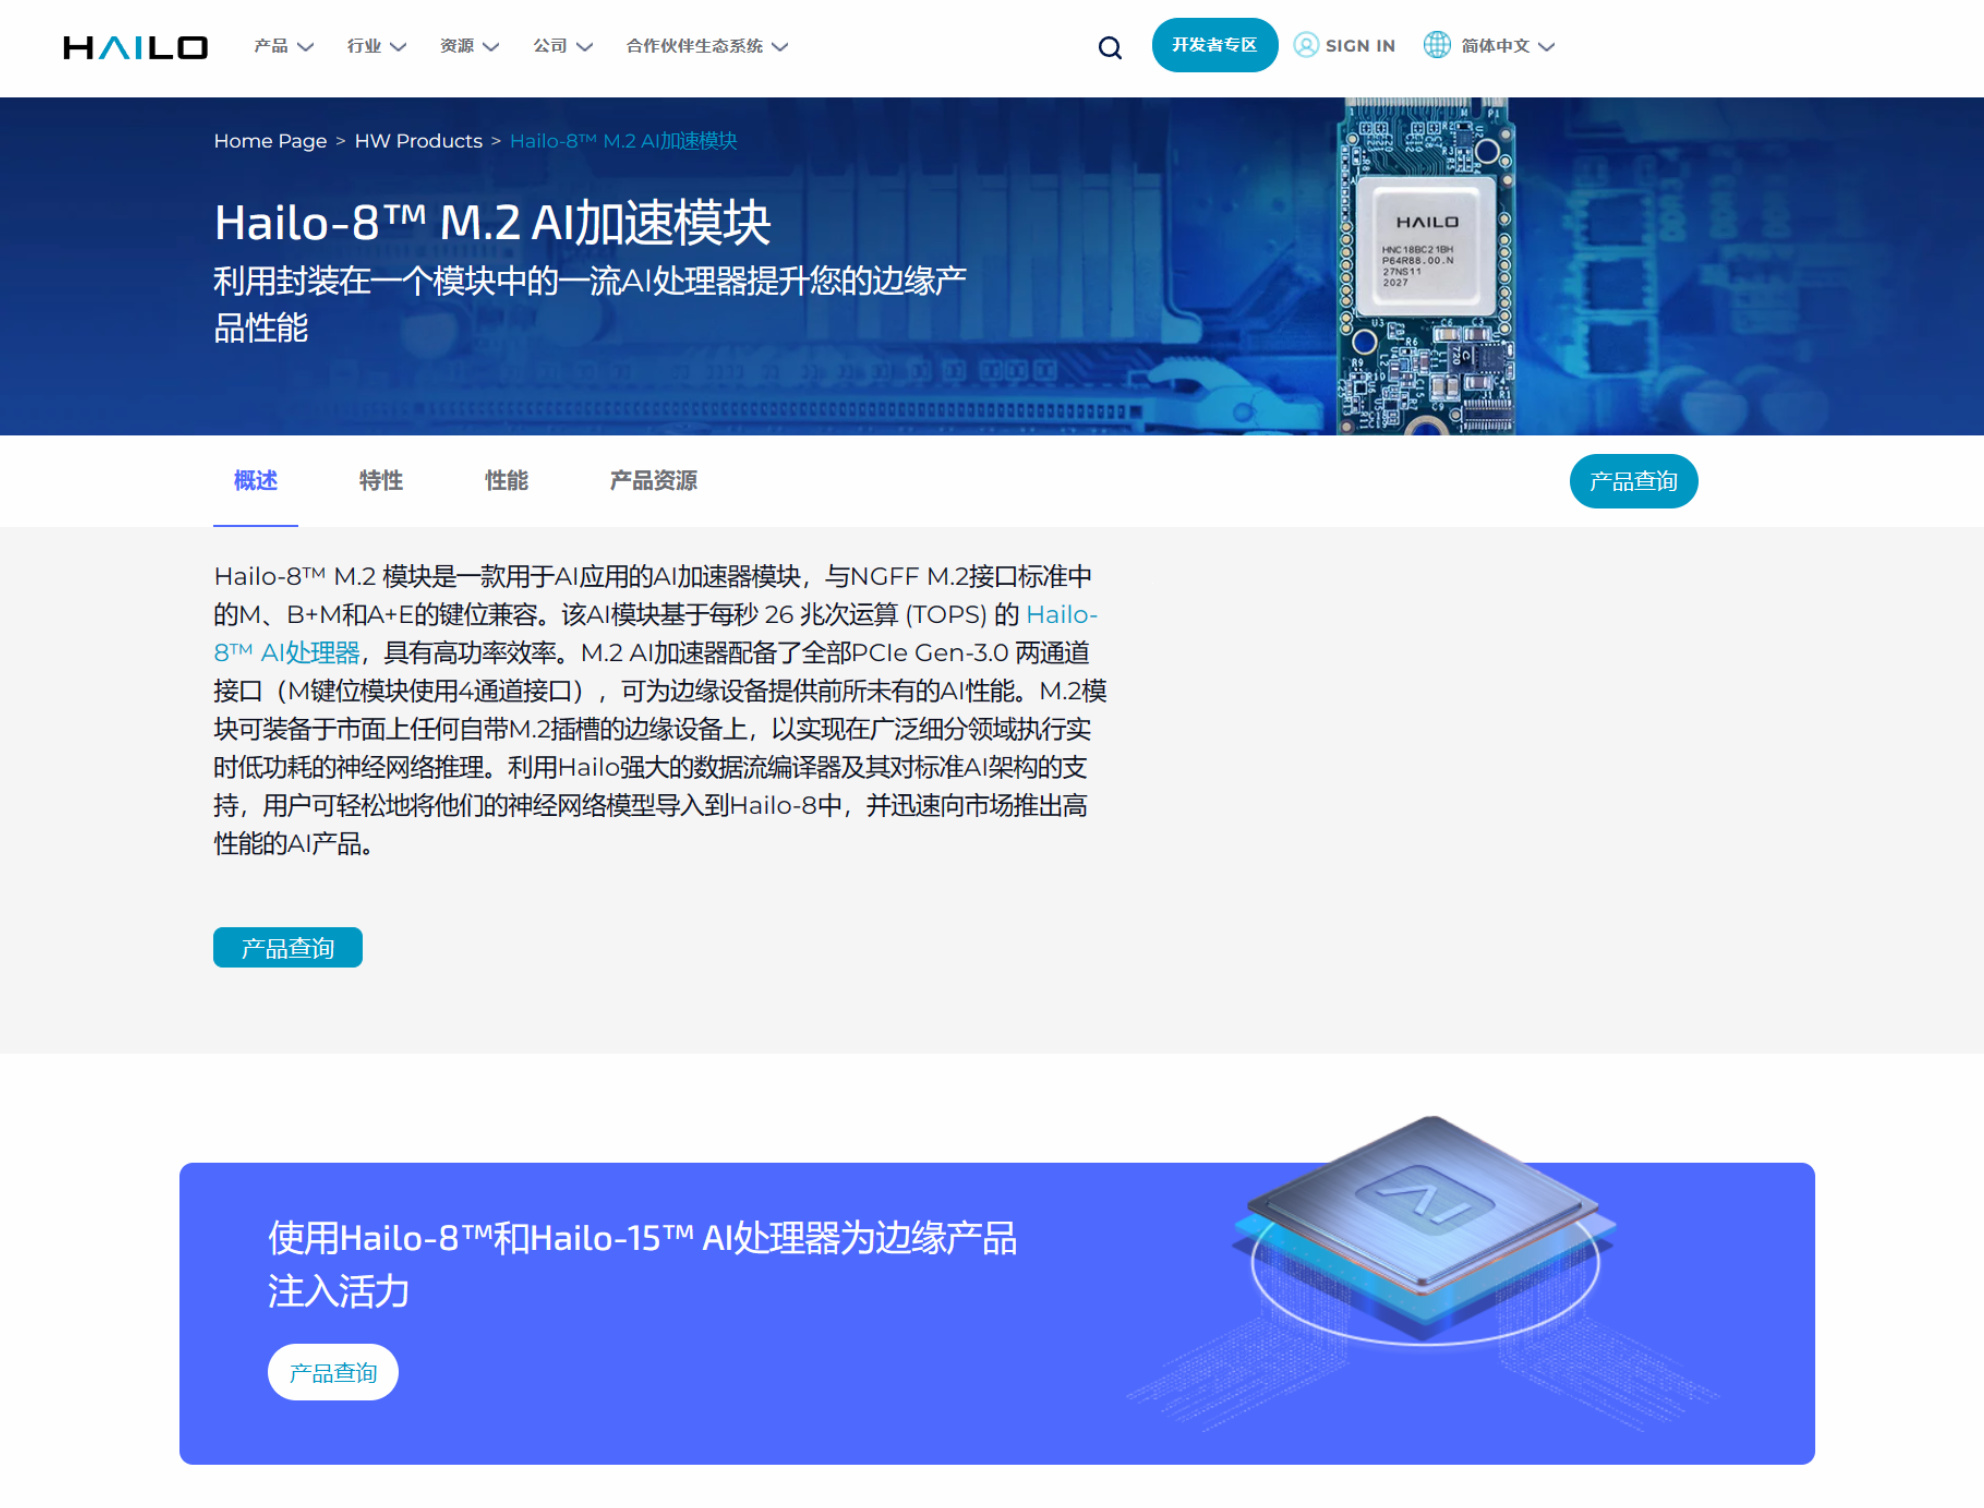Switch to the 性能 tab

point(506,481)
